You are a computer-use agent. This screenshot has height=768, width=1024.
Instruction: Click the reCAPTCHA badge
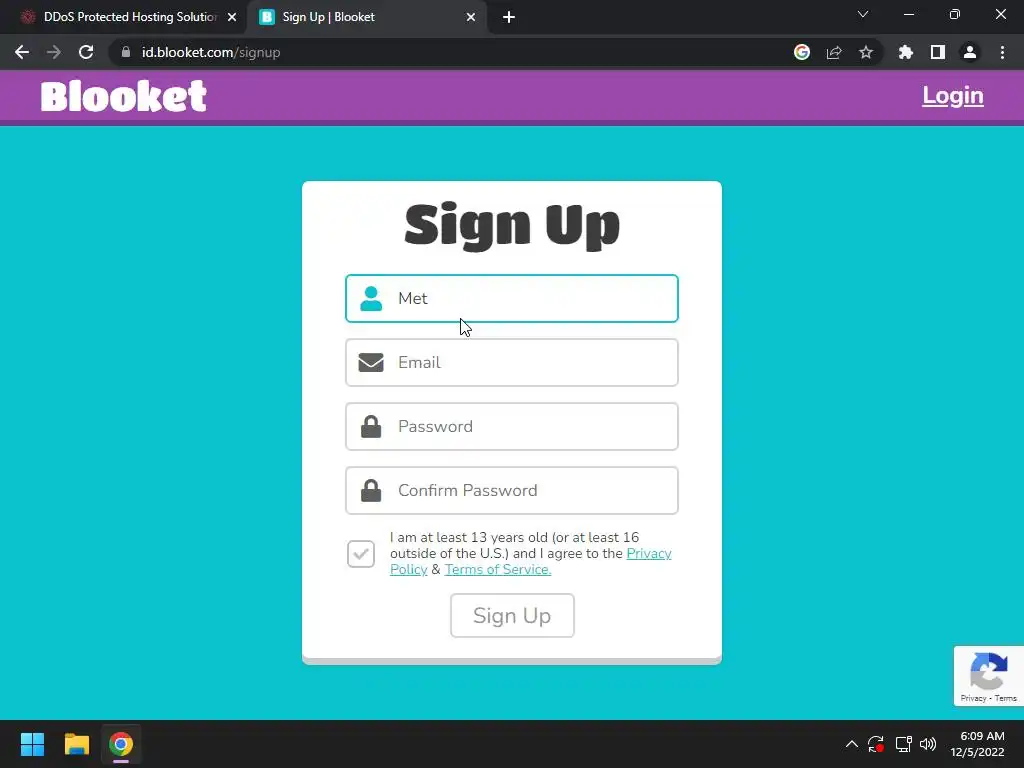[988, 676]
